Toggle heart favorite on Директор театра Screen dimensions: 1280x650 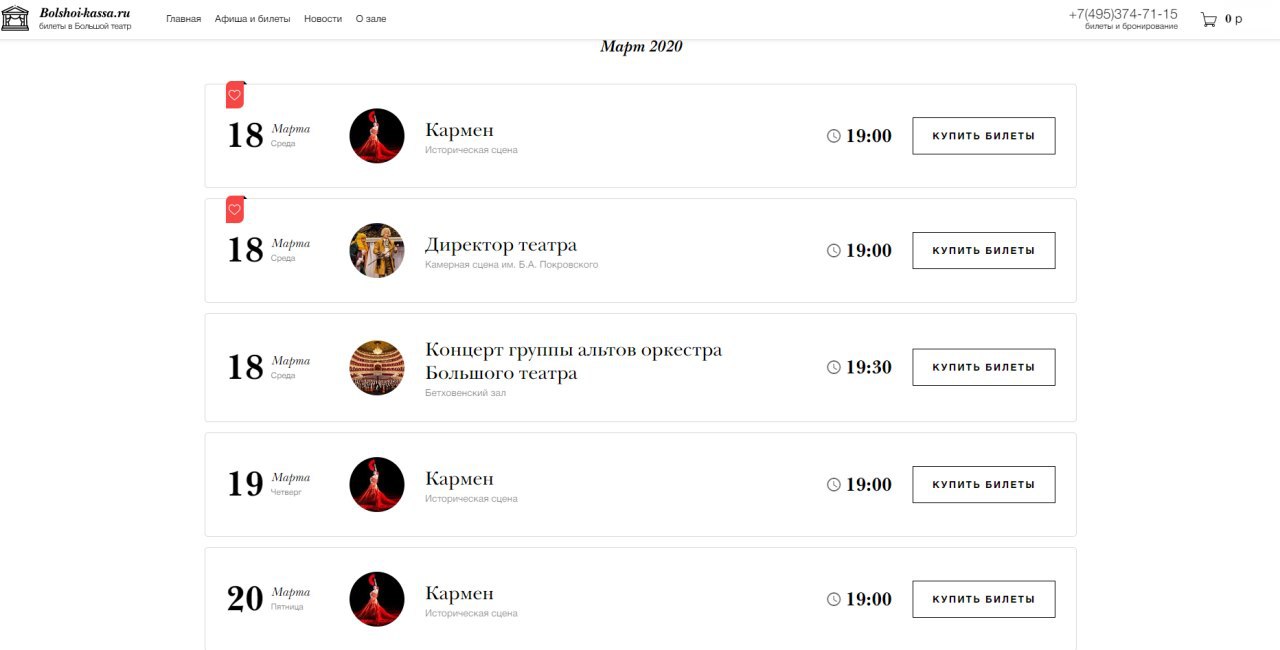pos(235,210)
